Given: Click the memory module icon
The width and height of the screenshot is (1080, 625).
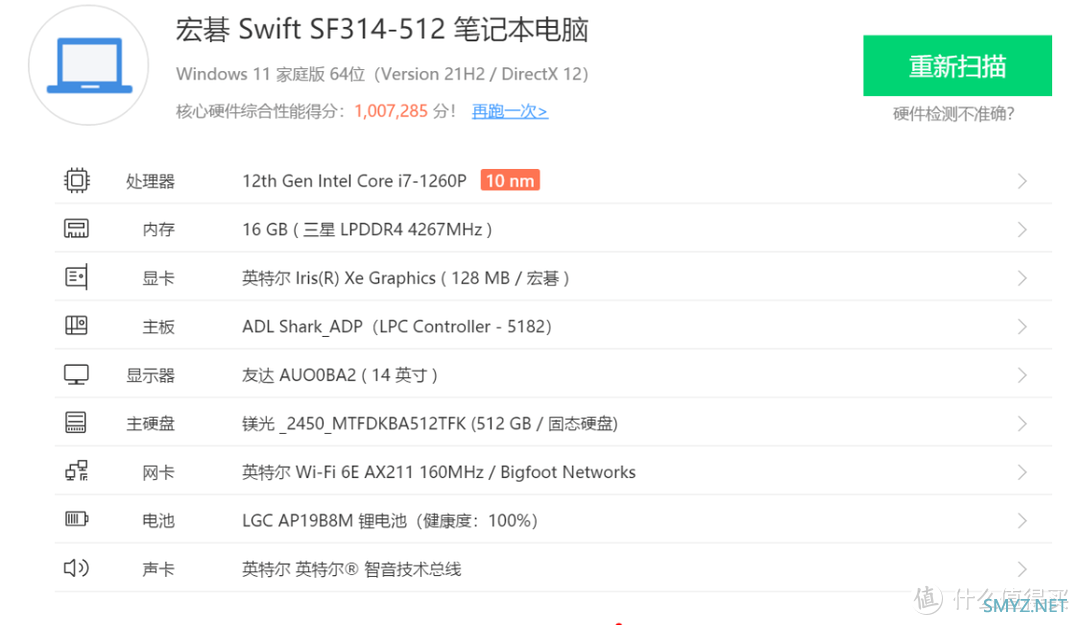Looking at the screenshot, I should click(76, 229).
